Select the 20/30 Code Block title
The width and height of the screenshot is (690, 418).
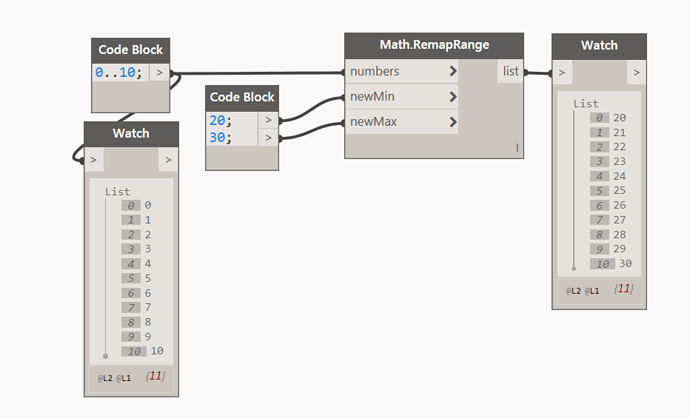(x=242, y=97)
